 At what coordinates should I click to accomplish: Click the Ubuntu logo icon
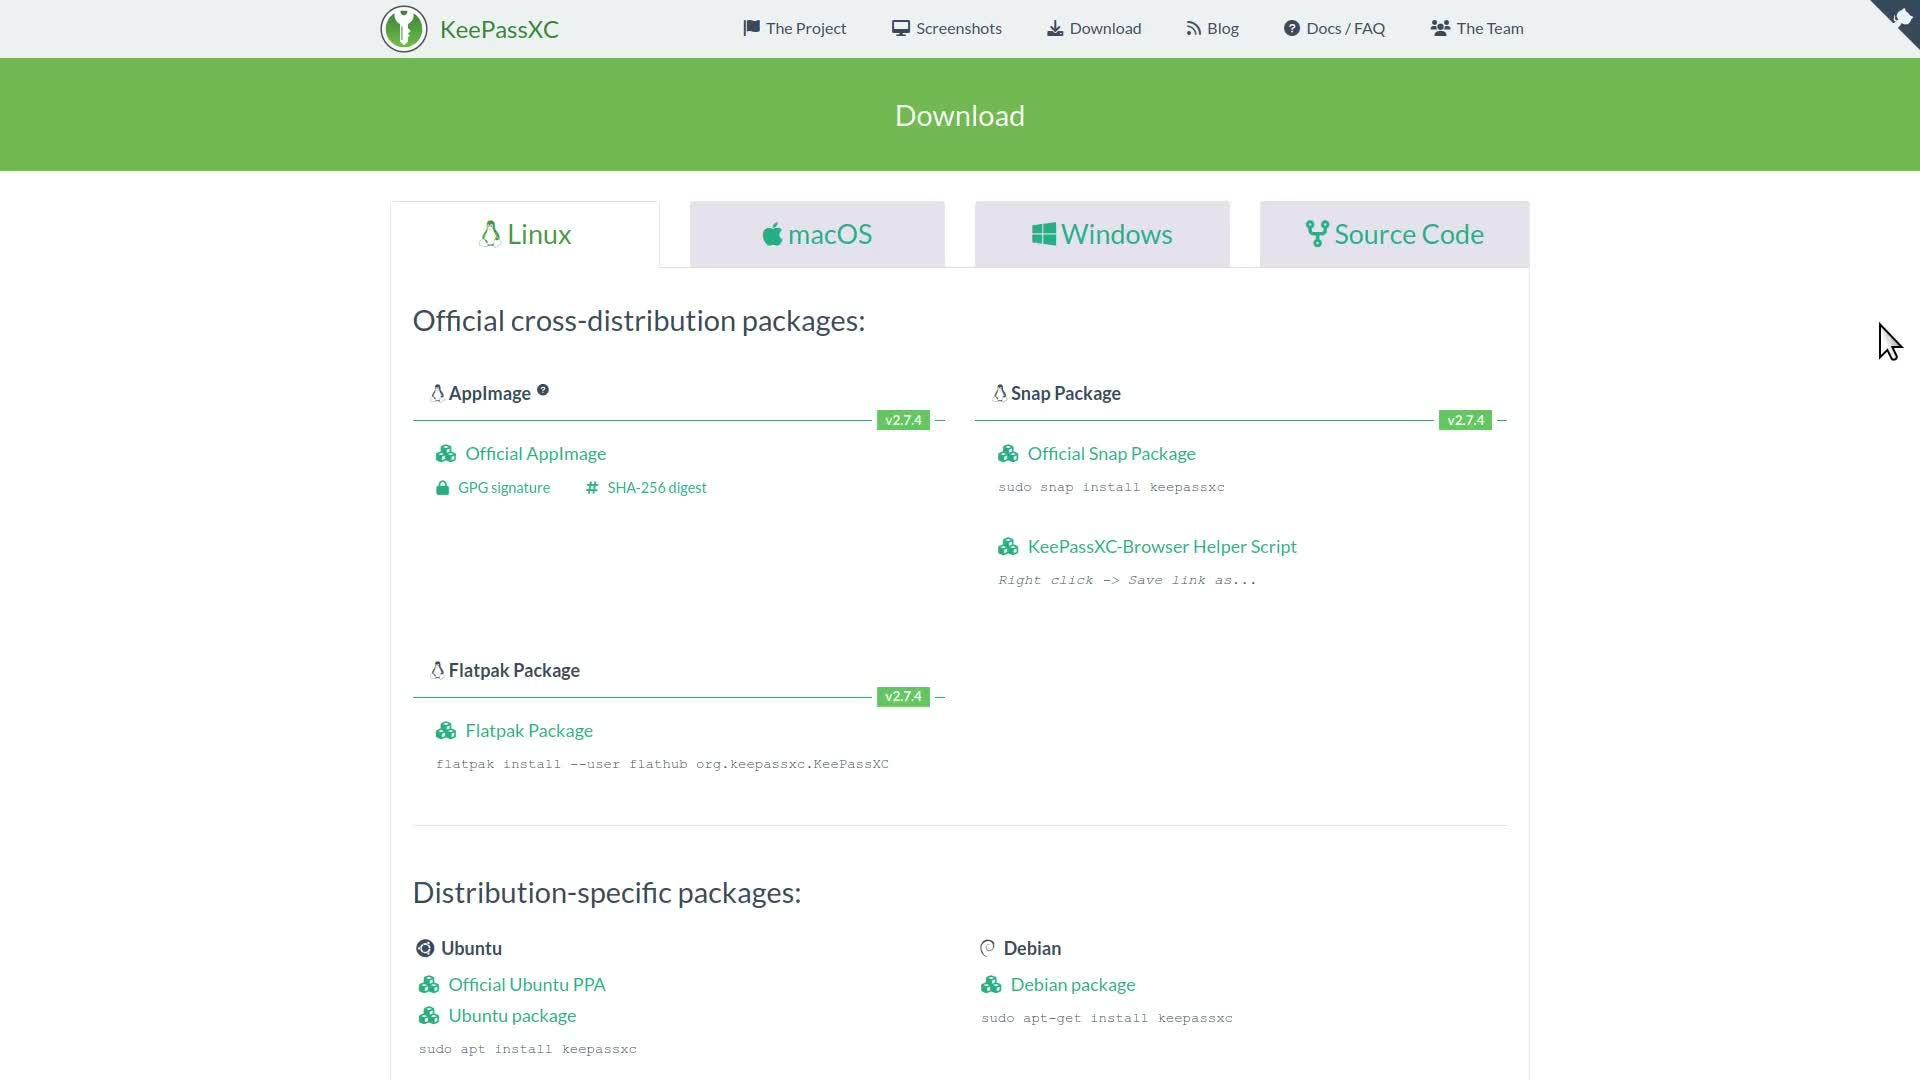point(425,949)
